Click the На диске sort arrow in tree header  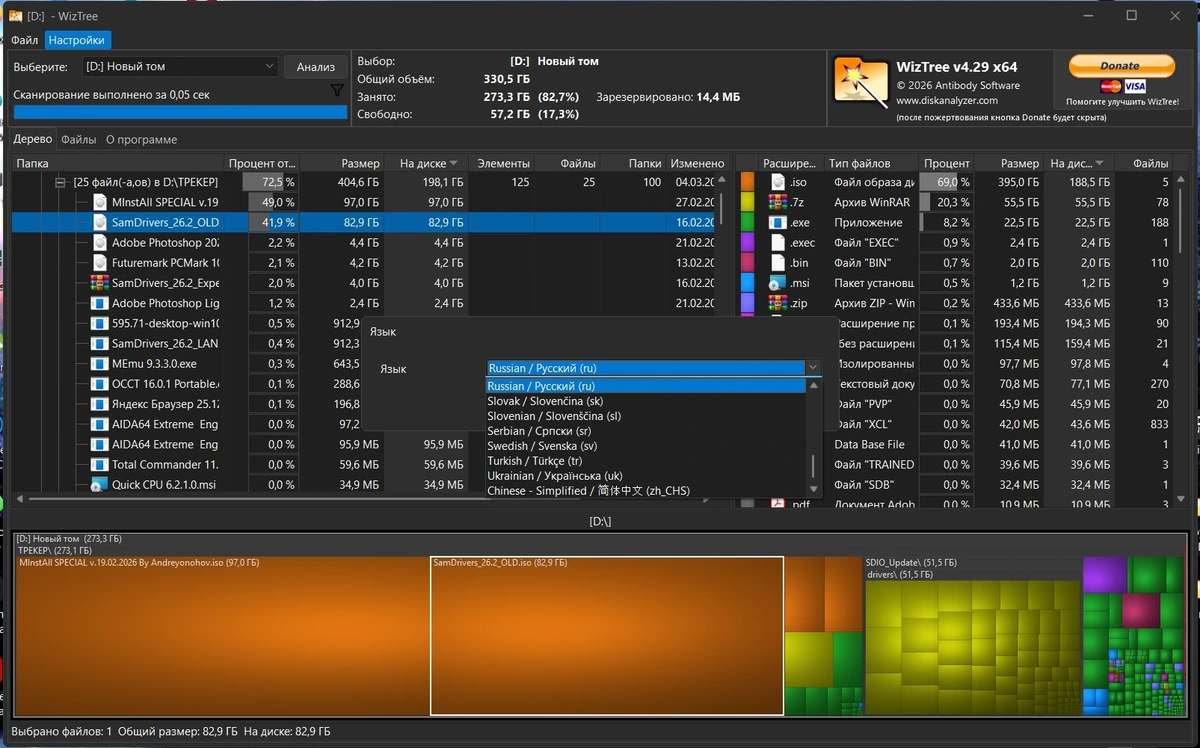tap(454, 163)
